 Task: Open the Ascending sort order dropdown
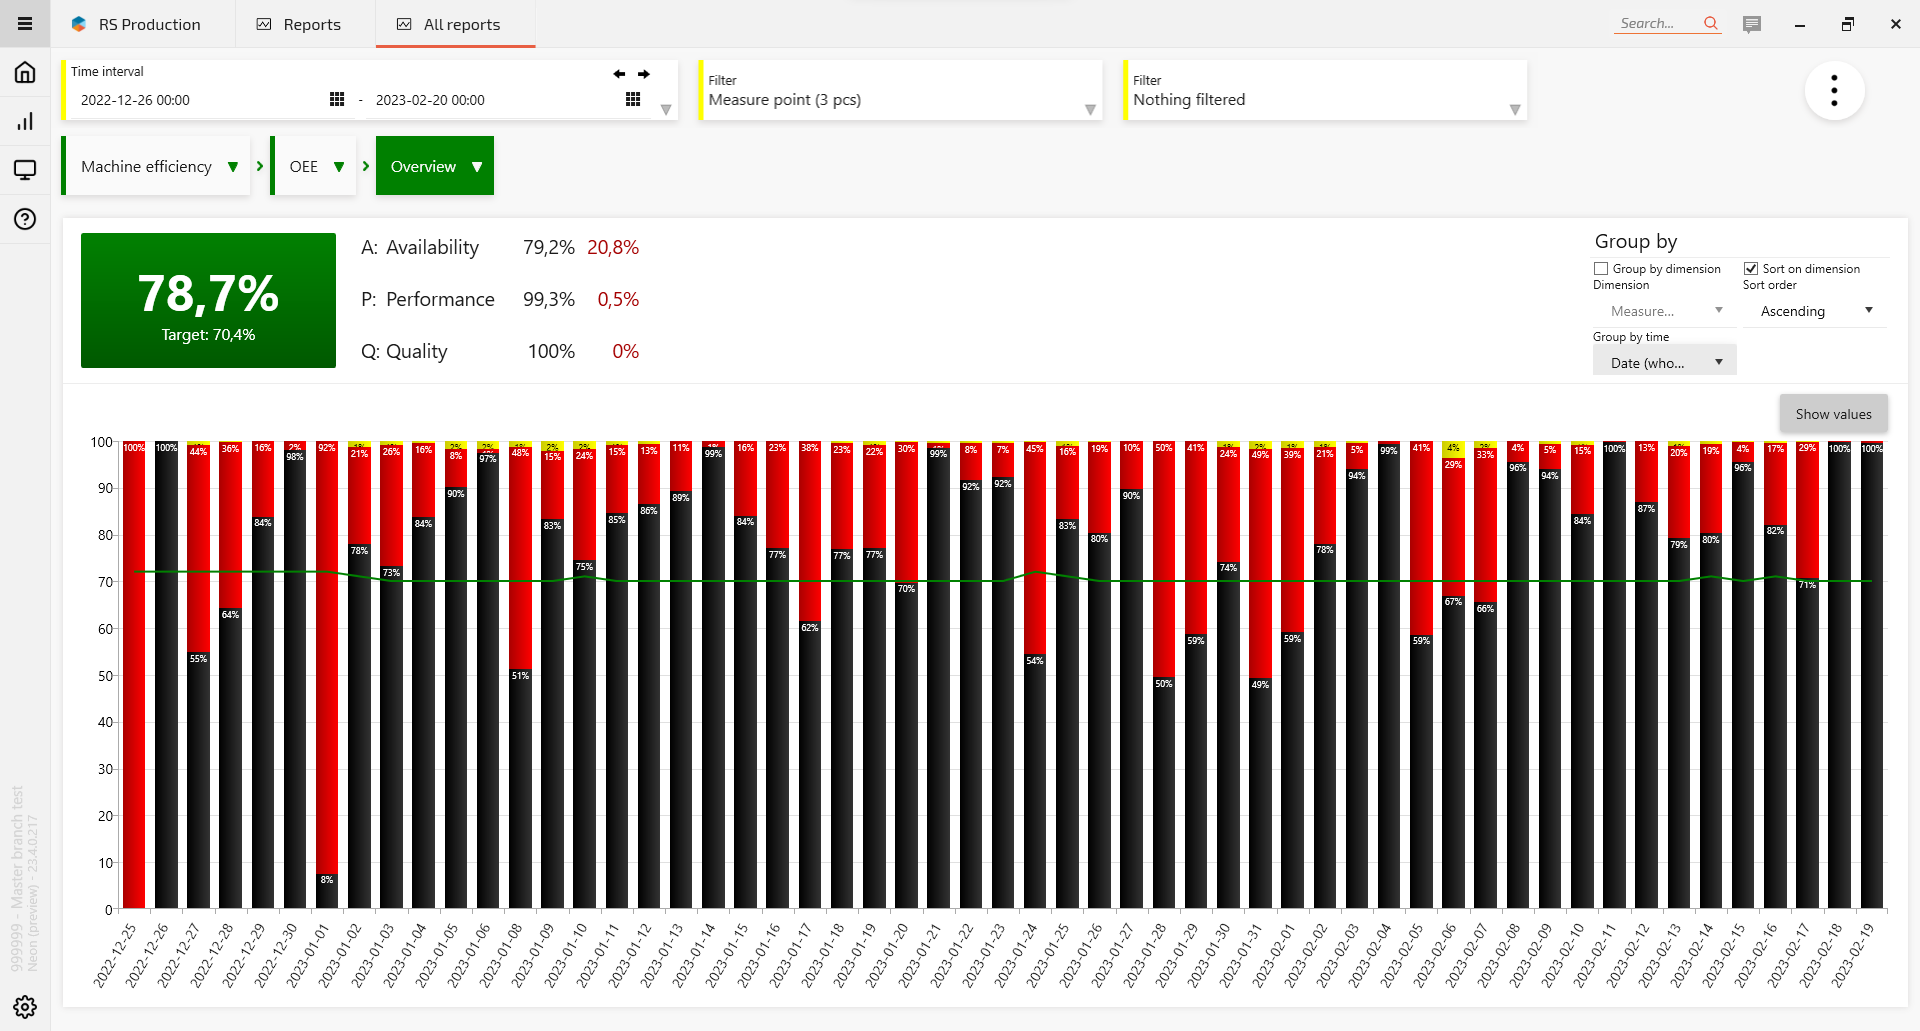pos(1815,311)
